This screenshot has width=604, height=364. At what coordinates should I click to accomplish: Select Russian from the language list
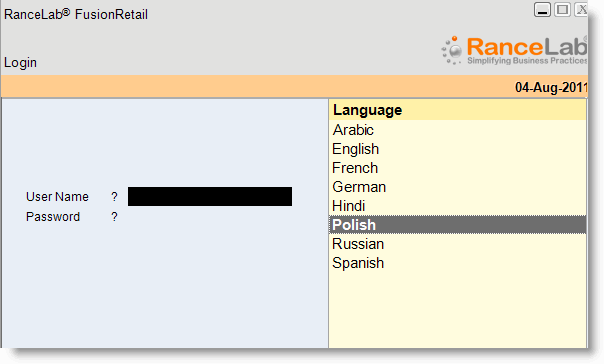(458, 244)
